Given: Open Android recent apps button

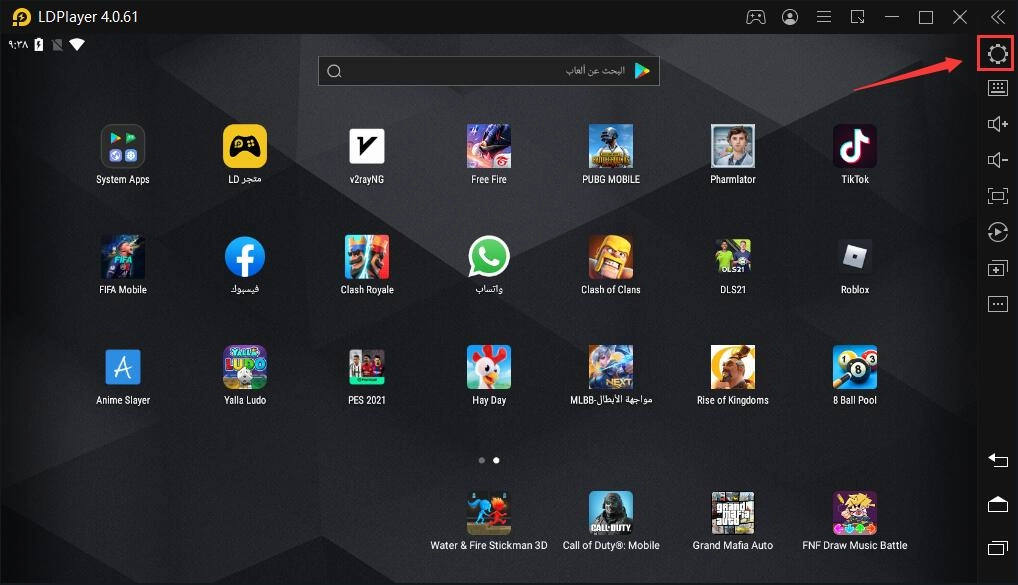Looking at the screenshot, I should pyautogui.click(x=998, y=548).
